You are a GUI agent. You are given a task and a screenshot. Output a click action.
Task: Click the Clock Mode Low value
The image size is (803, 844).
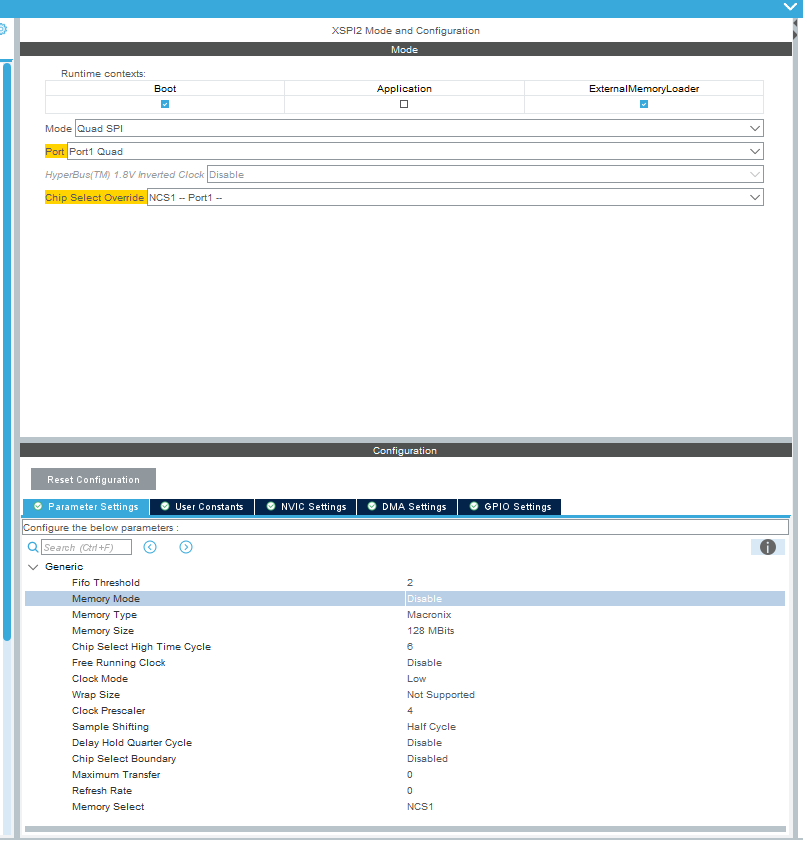click(x=417, y=679)
